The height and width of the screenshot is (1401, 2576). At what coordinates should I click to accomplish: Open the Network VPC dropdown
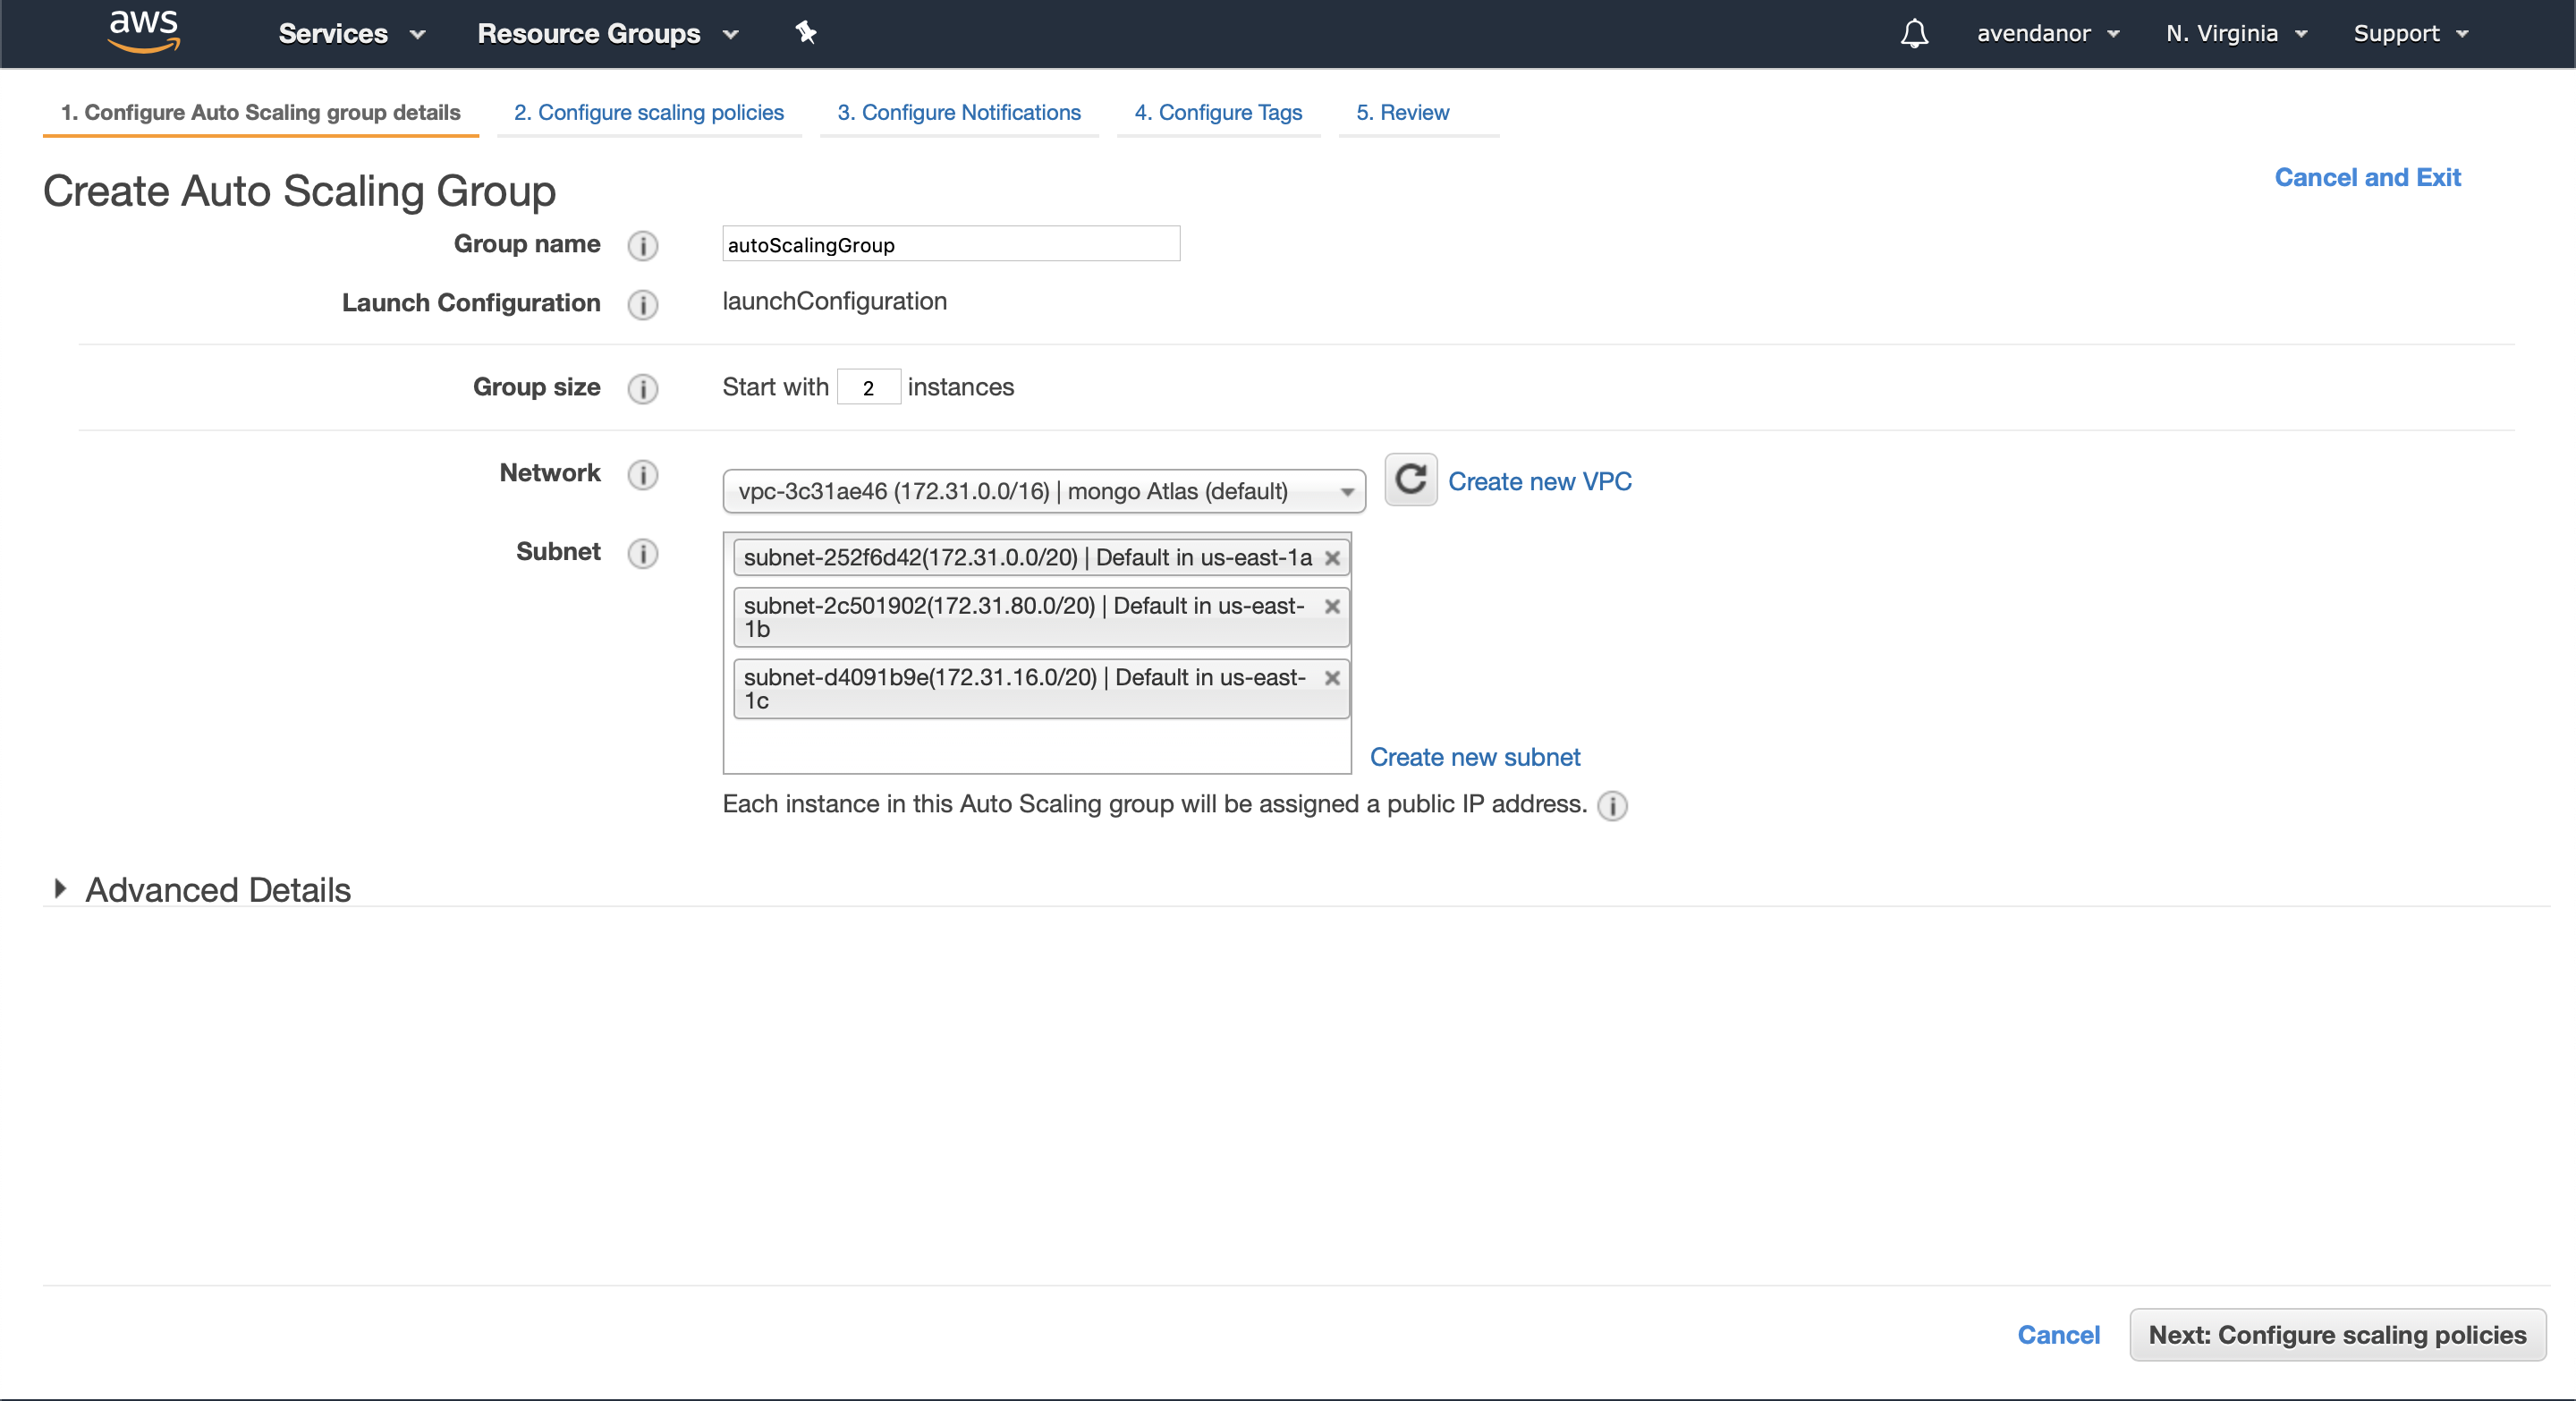1043,491
